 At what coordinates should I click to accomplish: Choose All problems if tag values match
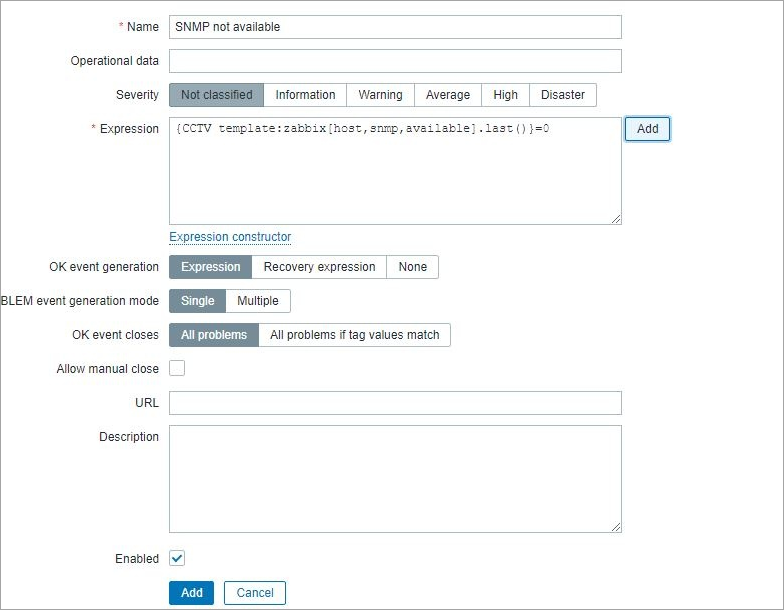354,335
